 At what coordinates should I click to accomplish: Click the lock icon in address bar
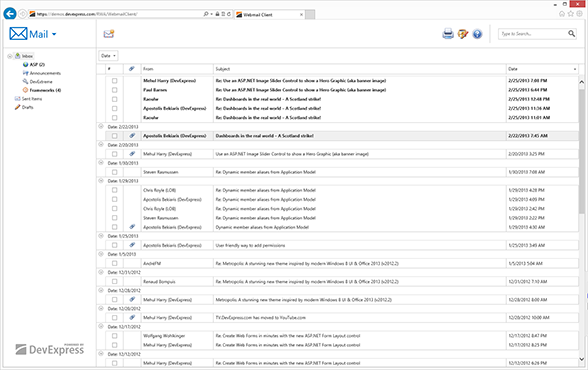pyautogui.click(x=217, y=14)
